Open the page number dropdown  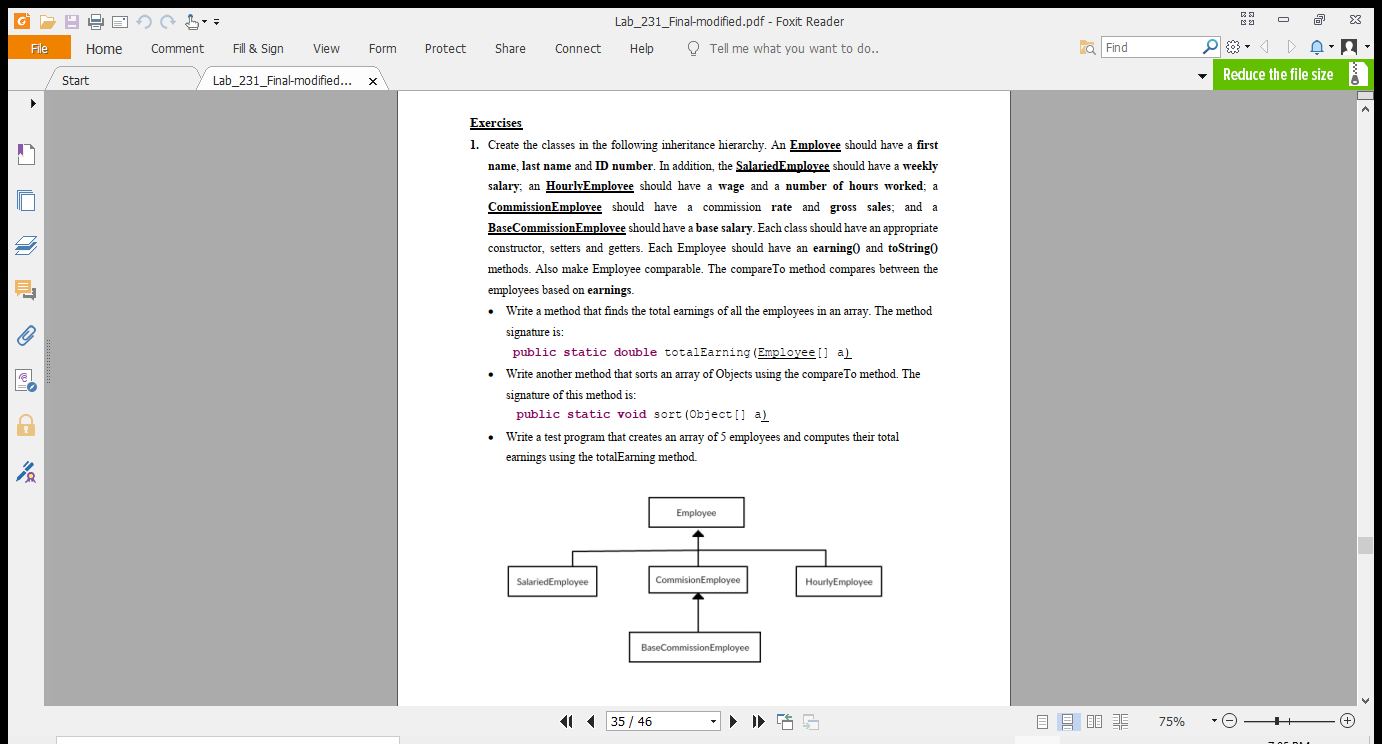[713, 720]
